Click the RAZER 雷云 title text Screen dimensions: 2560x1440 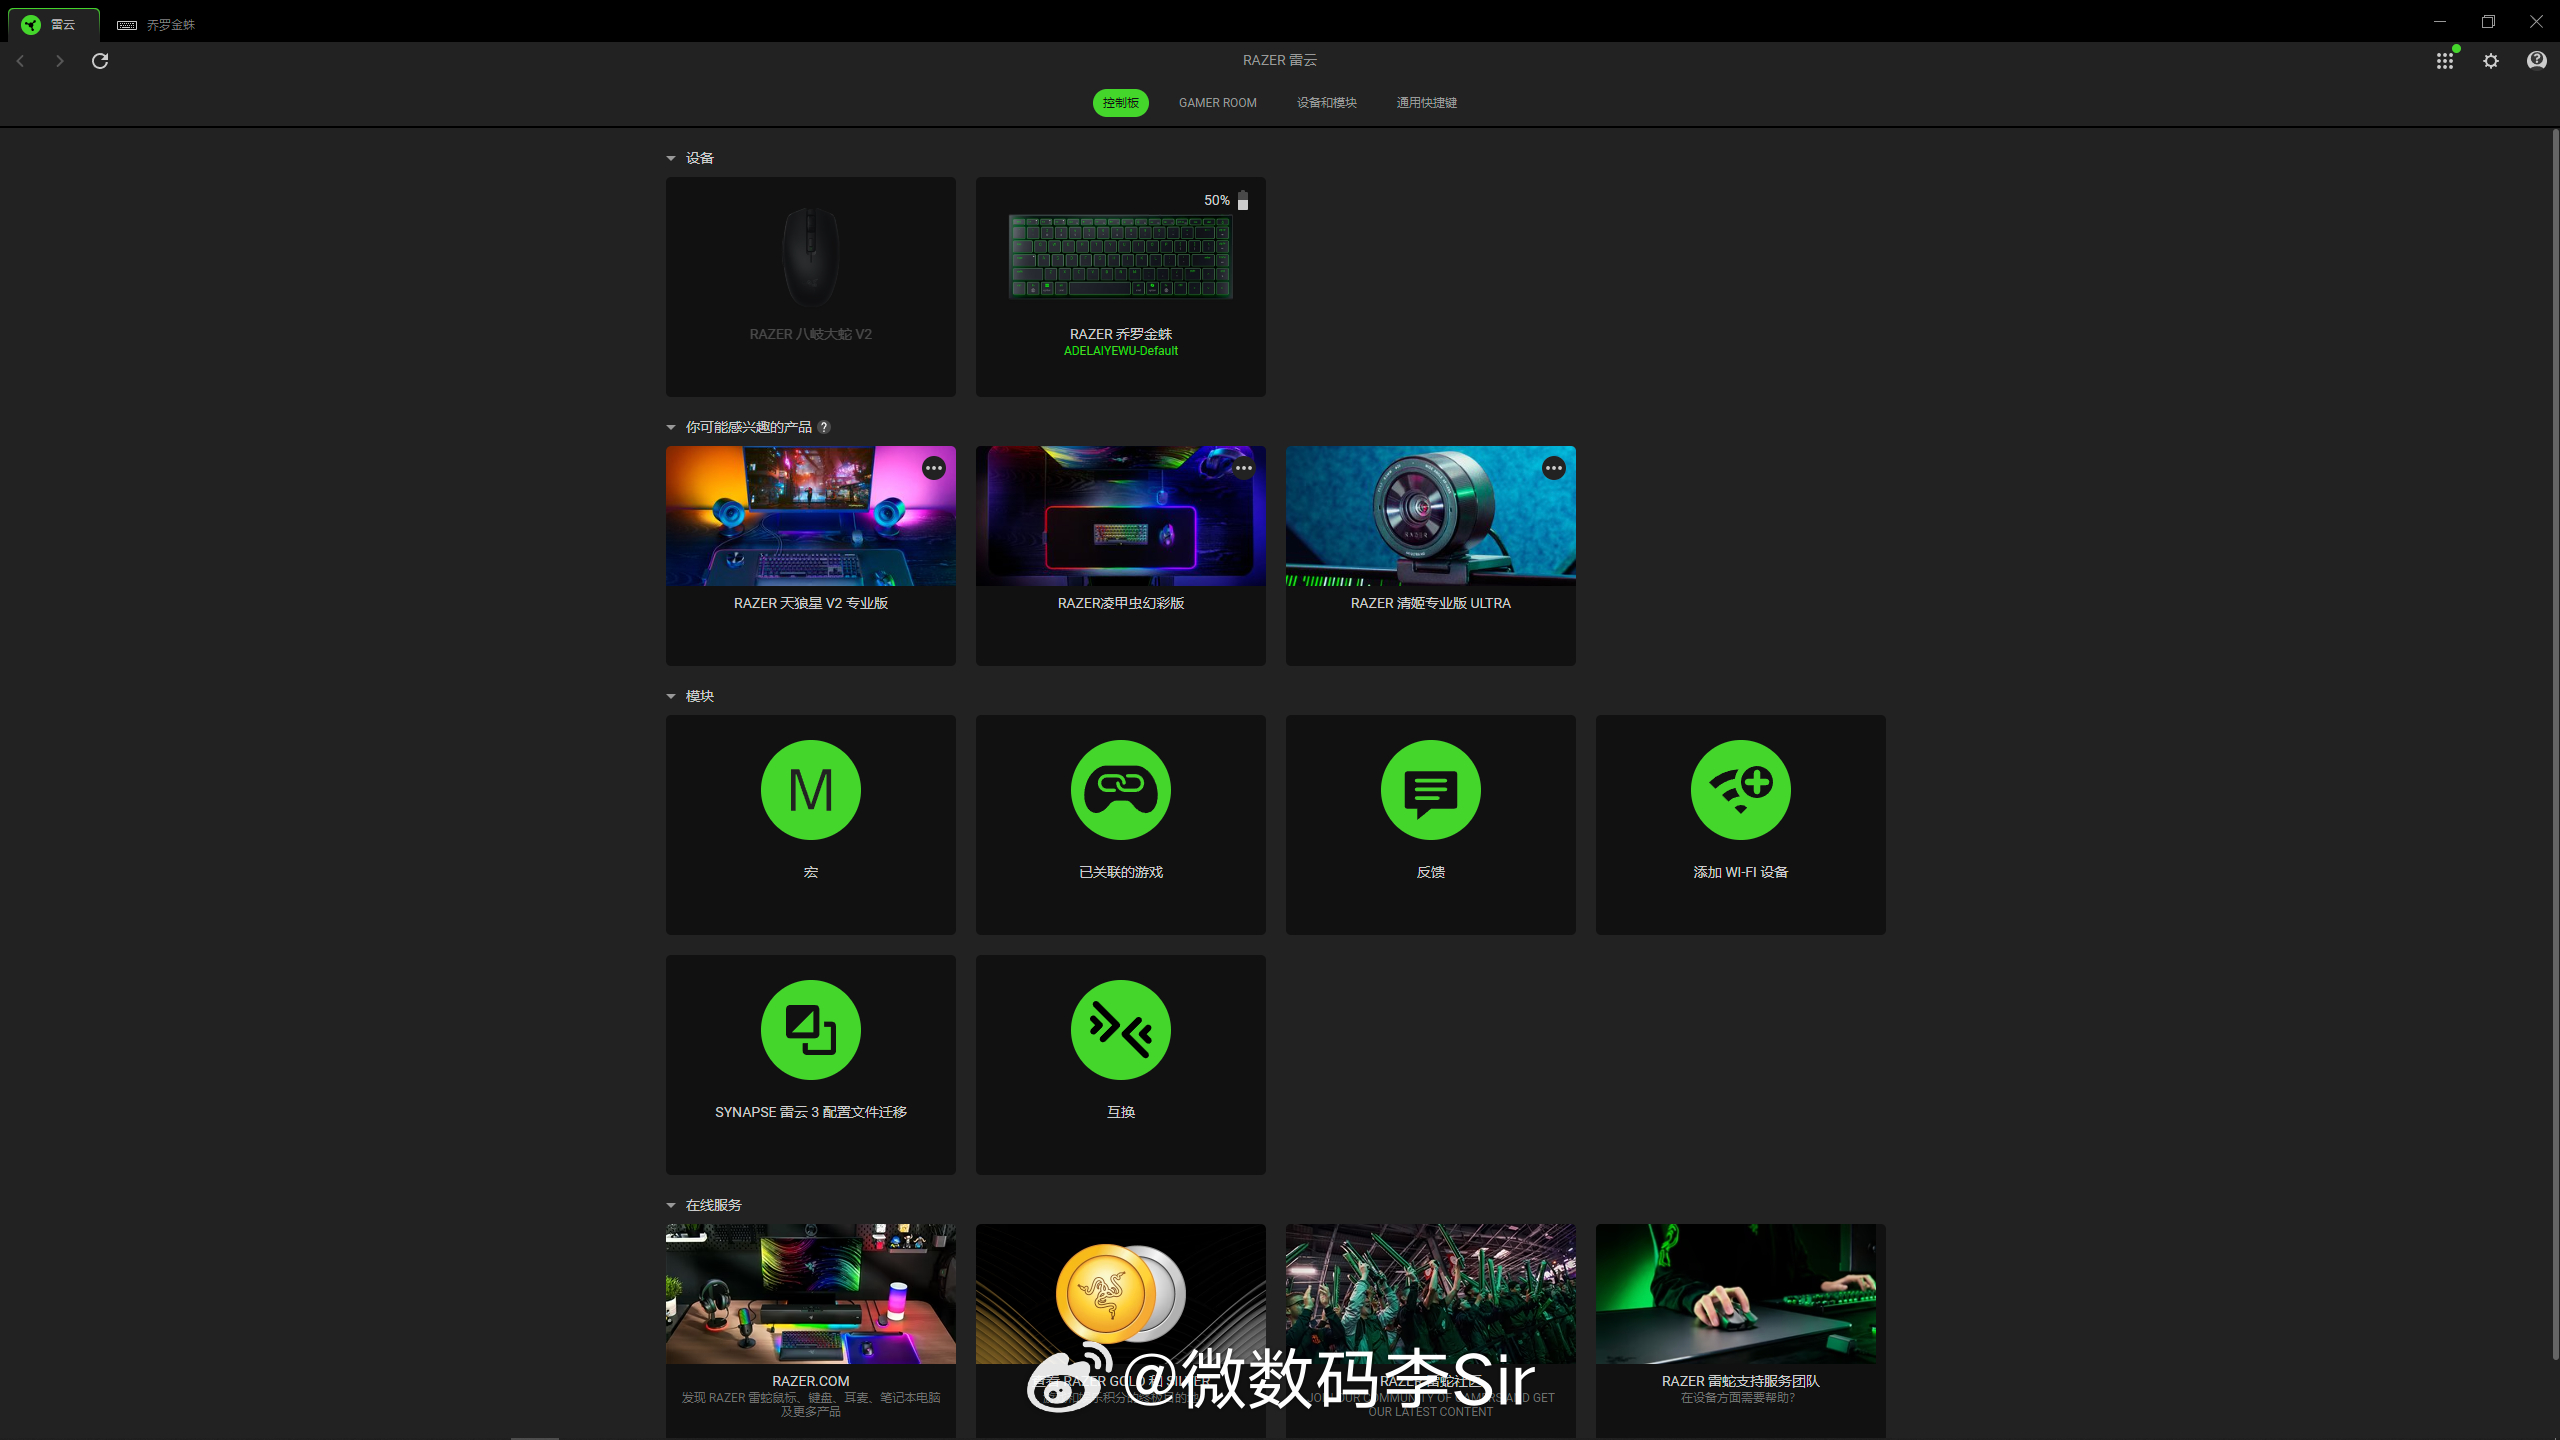pyautogui.click(x=1279, y=60)
